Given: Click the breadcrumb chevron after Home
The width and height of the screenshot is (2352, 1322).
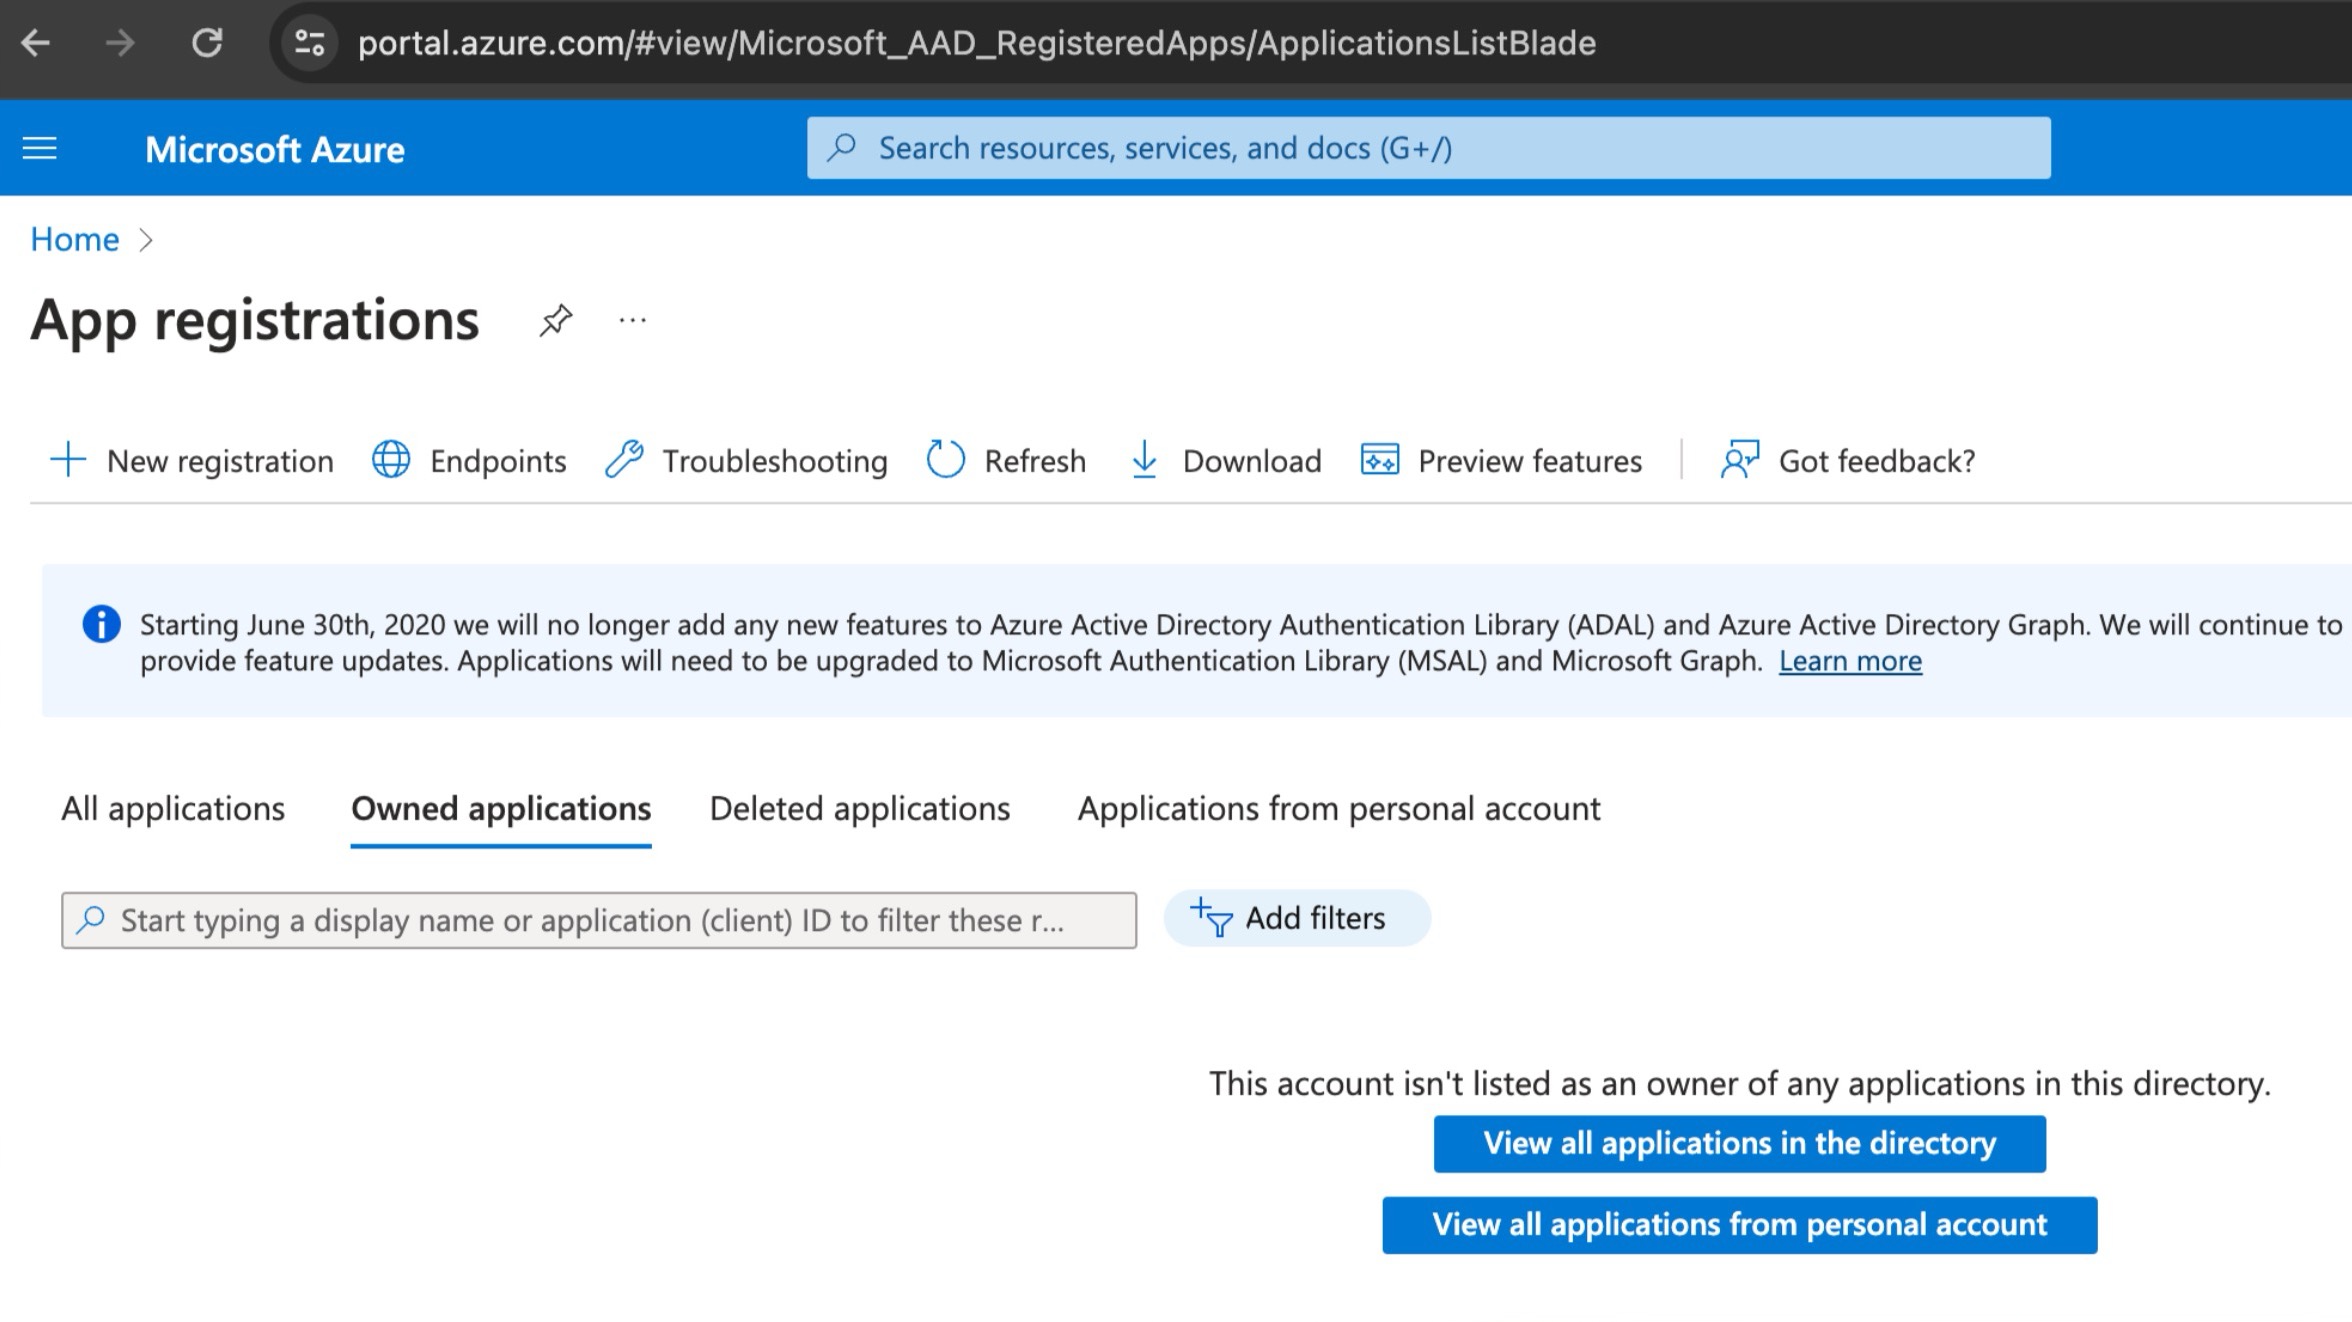Looking at the screenshot, I should (146, 240).
